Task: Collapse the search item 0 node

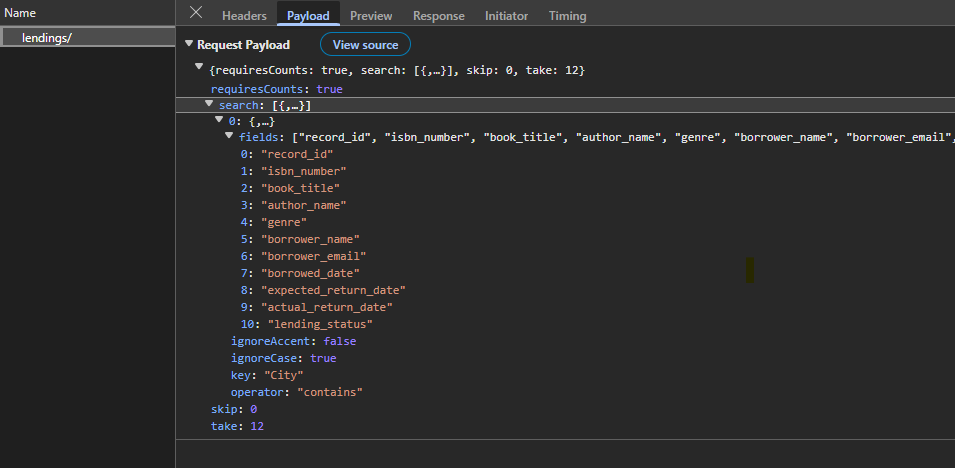Action: (x=219, y=119)
